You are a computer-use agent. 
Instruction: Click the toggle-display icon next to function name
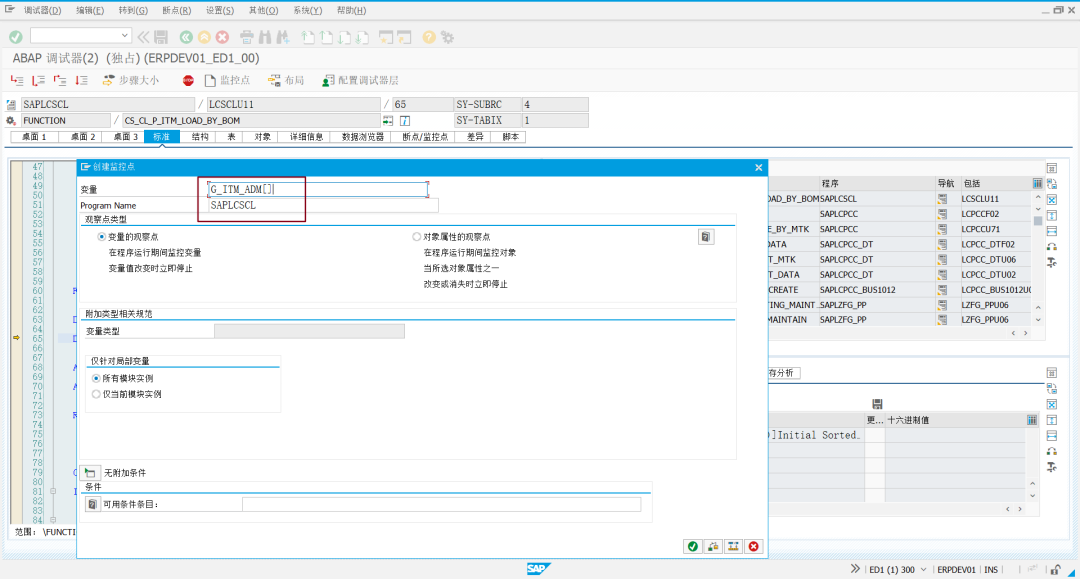(x=388, y=120)
